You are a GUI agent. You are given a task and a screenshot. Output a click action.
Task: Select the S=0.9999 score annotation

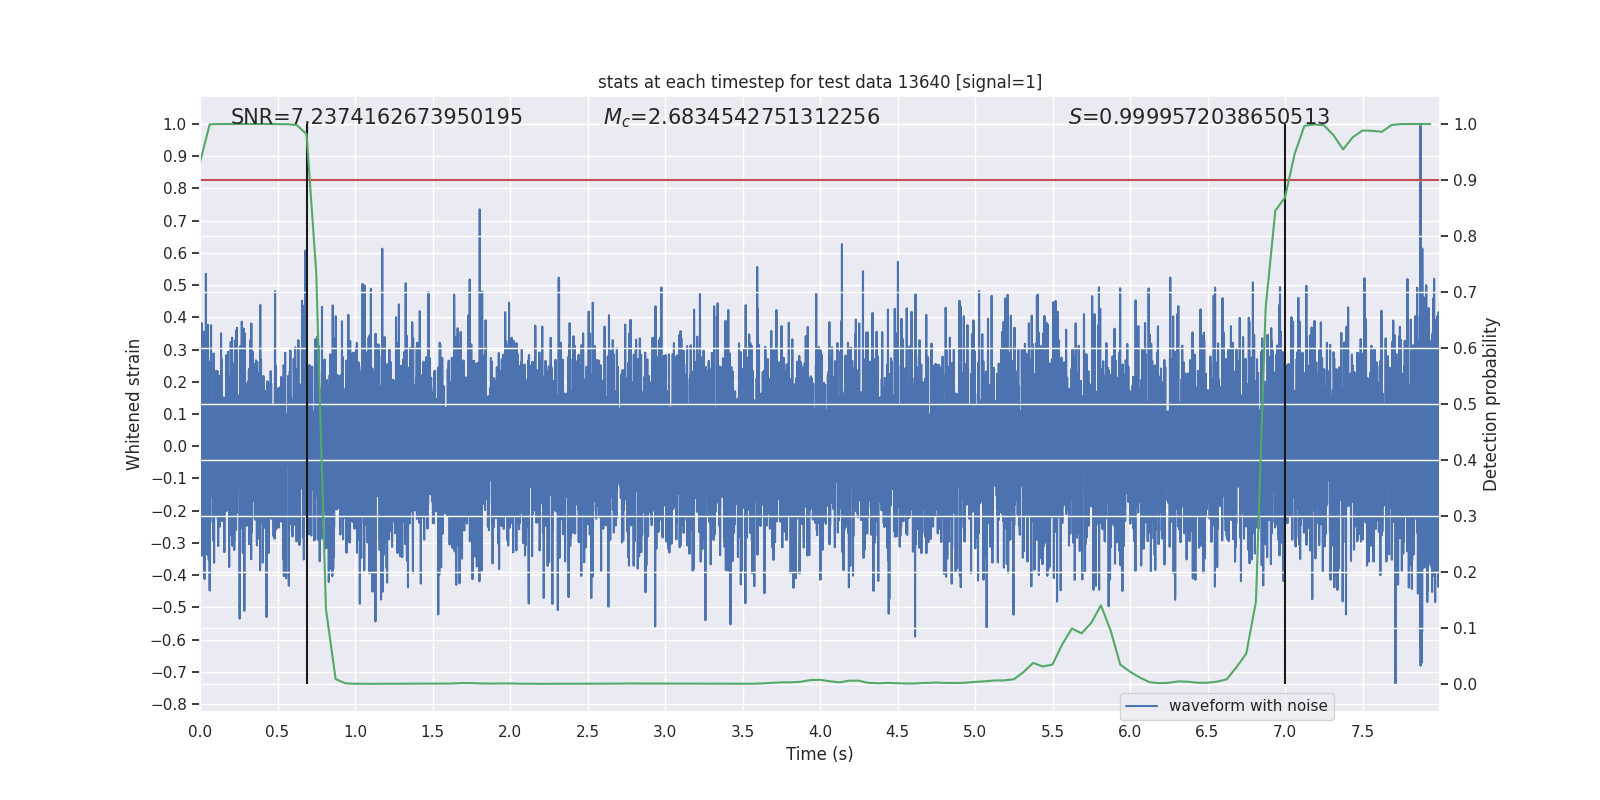tap(1199, 117)
